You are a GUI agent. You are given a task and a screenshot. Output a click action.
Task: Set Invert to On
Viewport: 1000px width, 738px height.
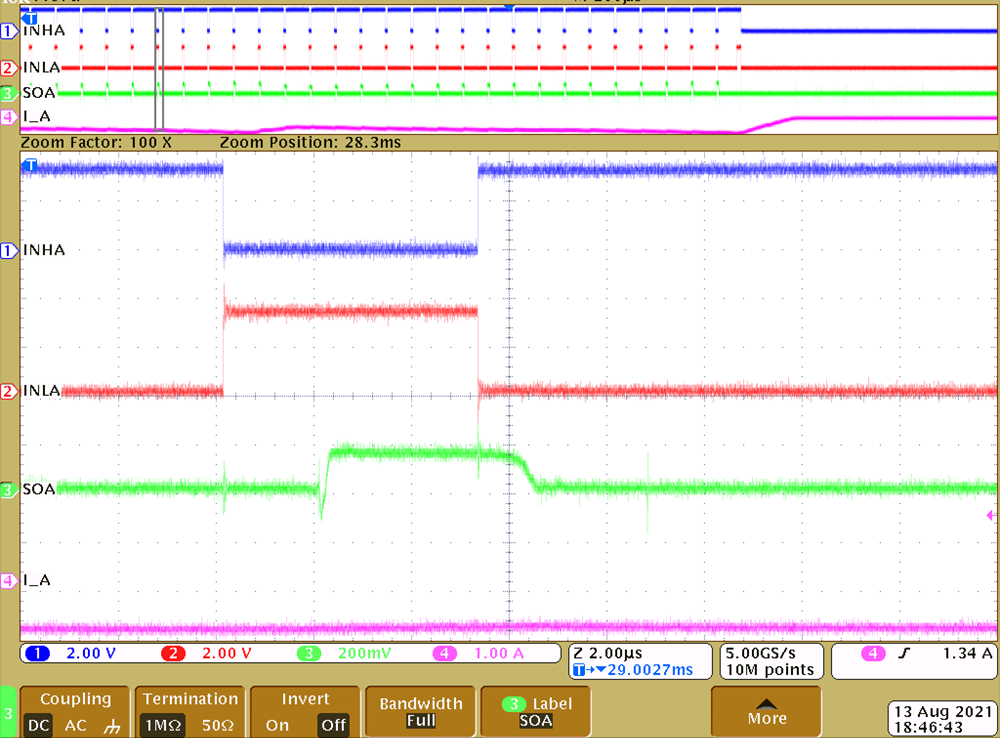pyautogui.click(x=276, y=726)
